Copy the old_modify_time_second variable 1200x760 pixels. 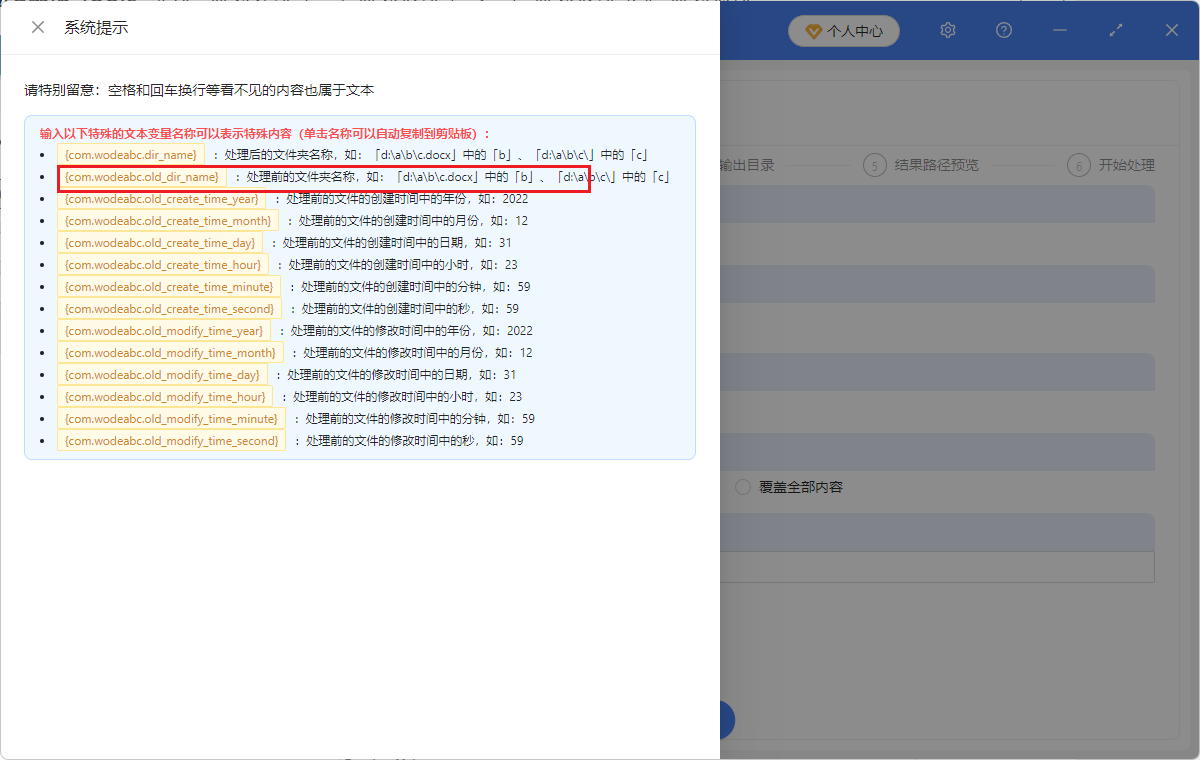coord(171,441)
